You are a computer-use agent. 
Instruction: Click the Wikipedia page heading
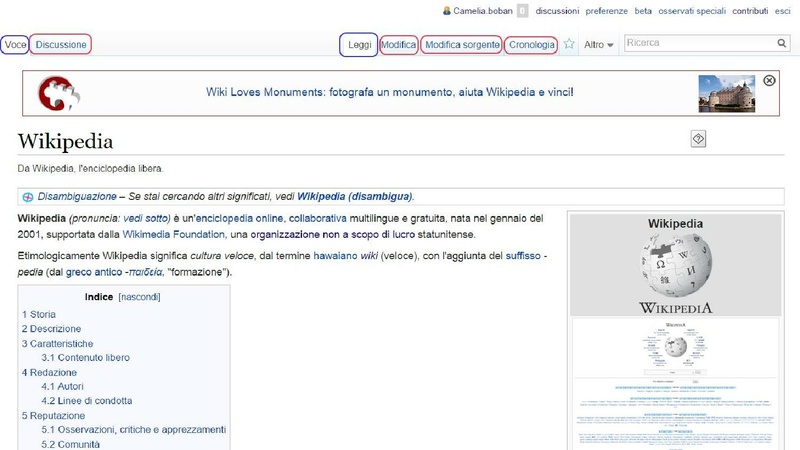coord(65,141)
